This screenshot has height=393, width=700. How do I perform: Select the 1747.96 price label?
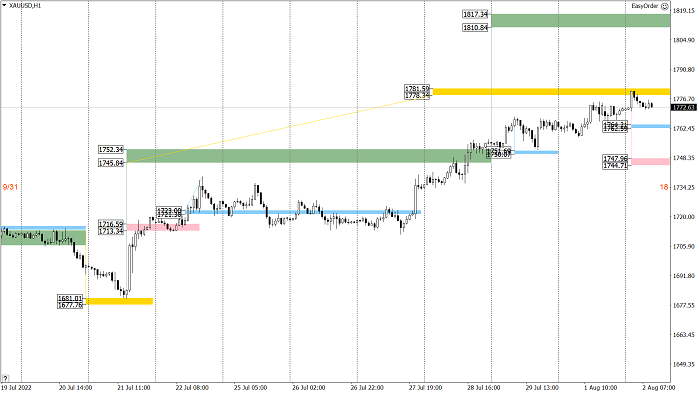pyautogui.click(x=615, y=159)
